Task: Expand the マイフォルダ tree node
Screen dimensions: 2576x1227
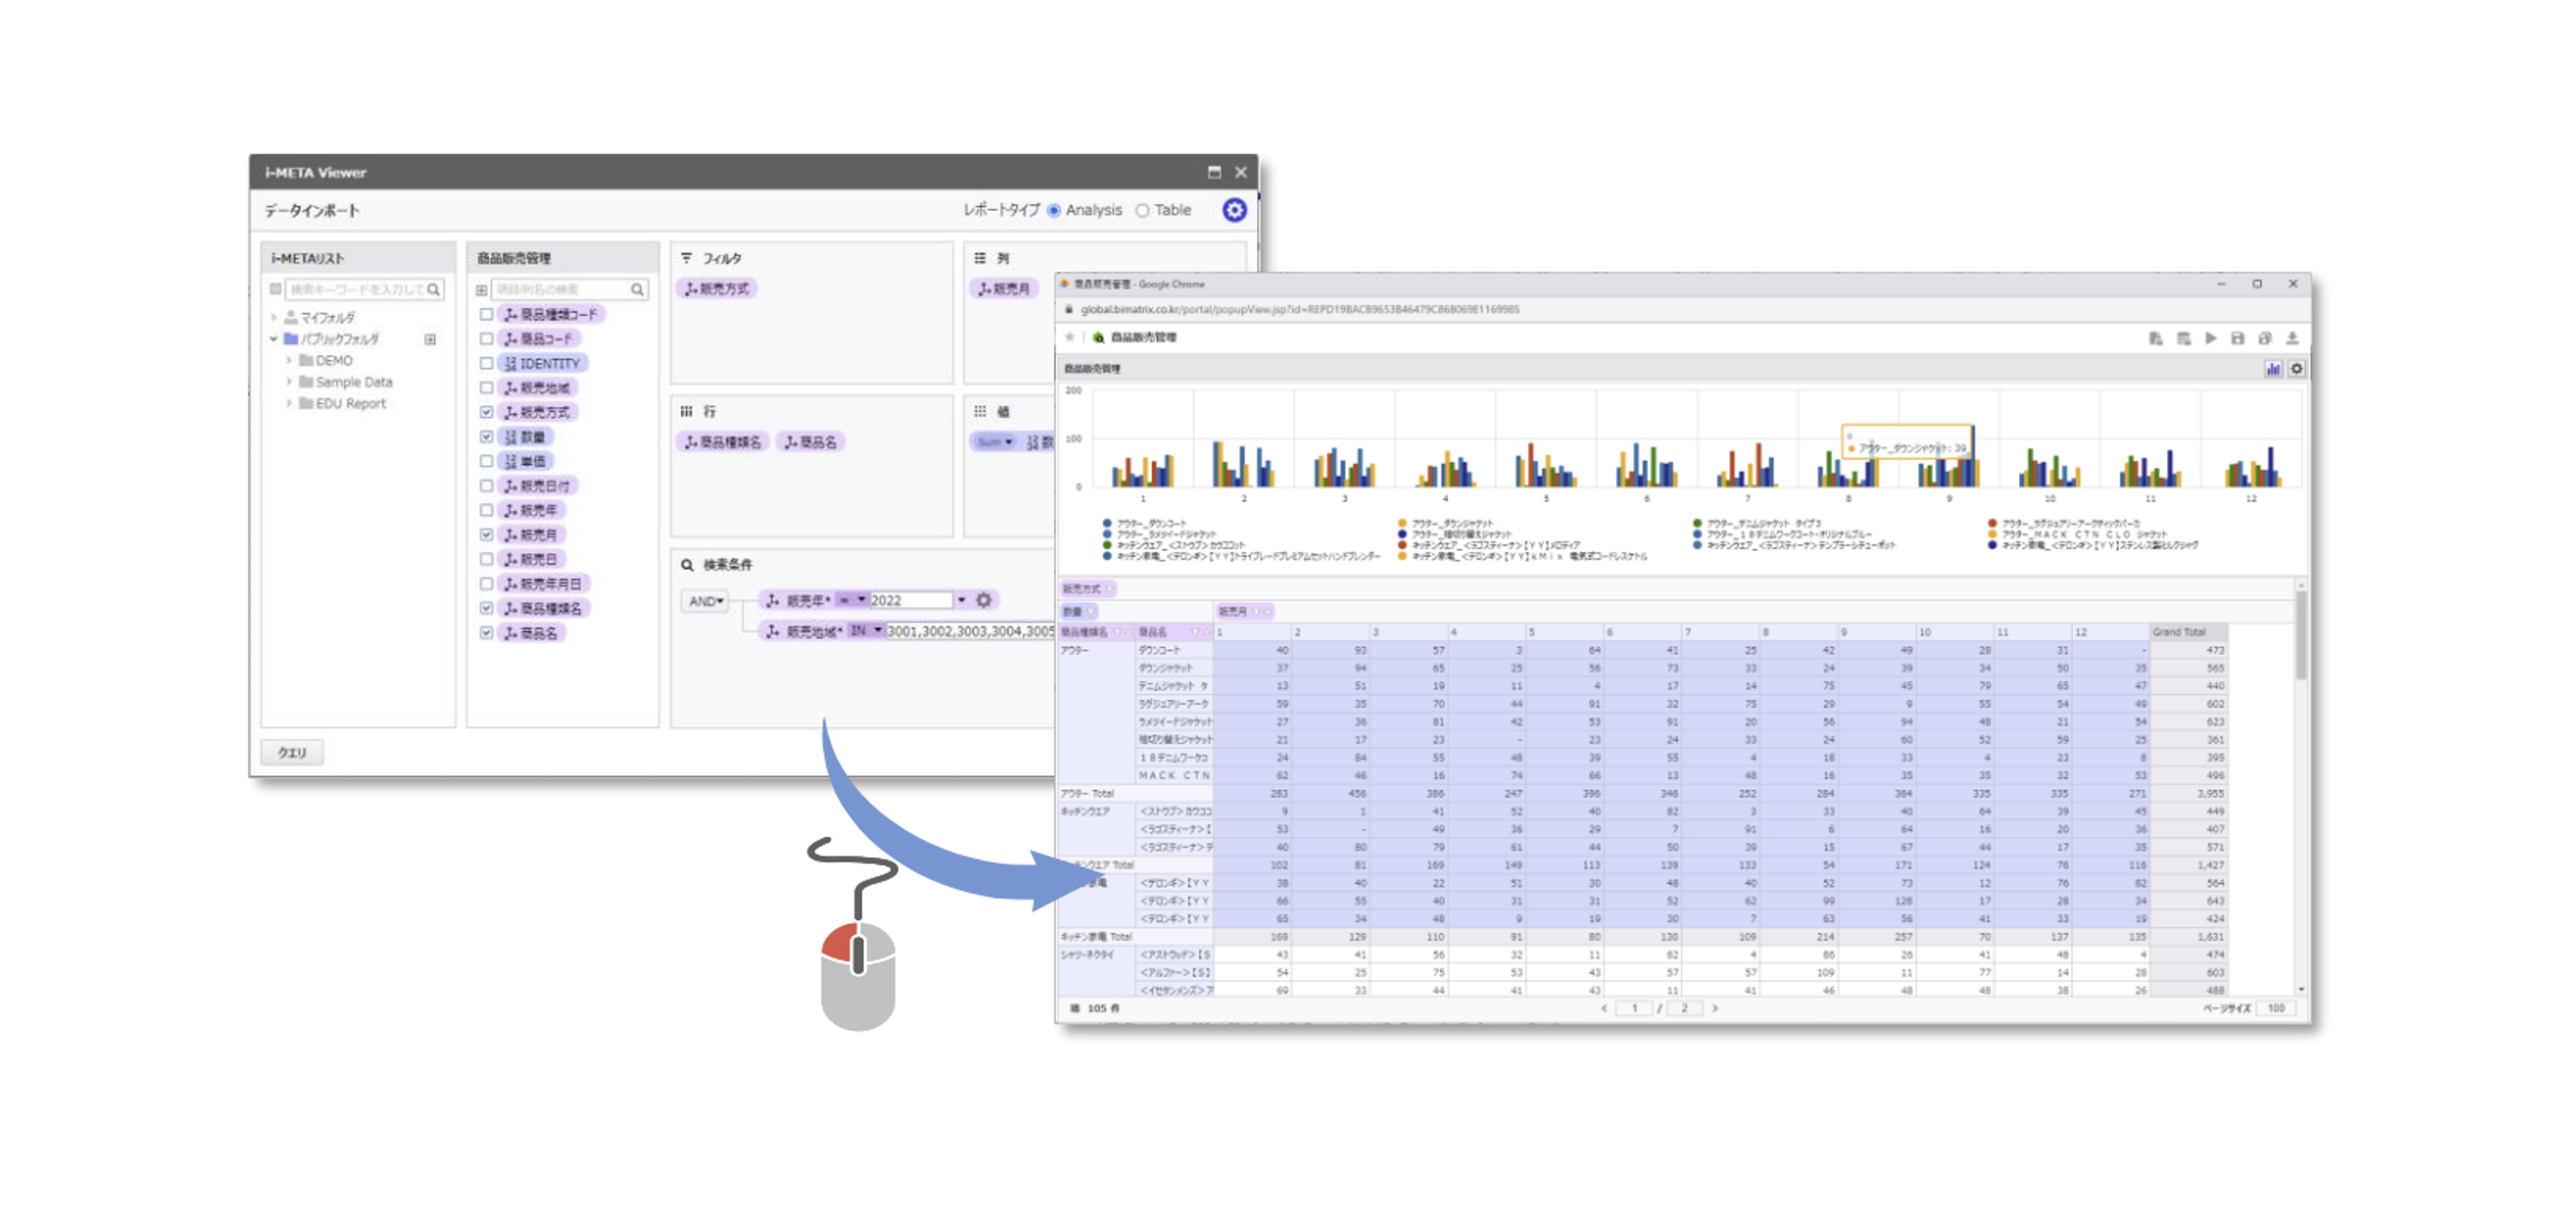Action: pyautogui.click(x=273, y=317)
